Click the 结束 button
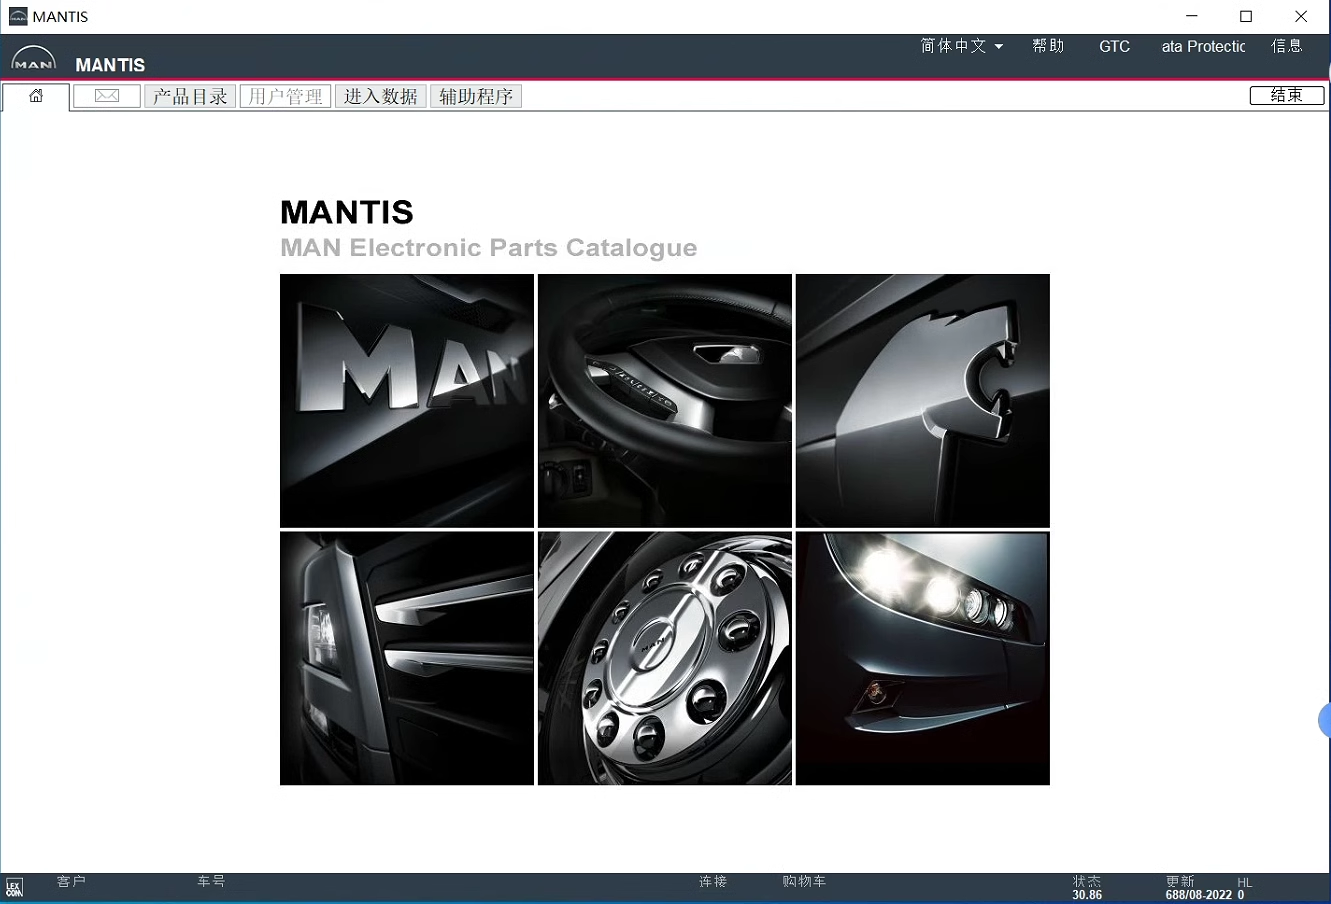Image resolution: width=1331 pixels, height=904 pixels. point(1287,95)
